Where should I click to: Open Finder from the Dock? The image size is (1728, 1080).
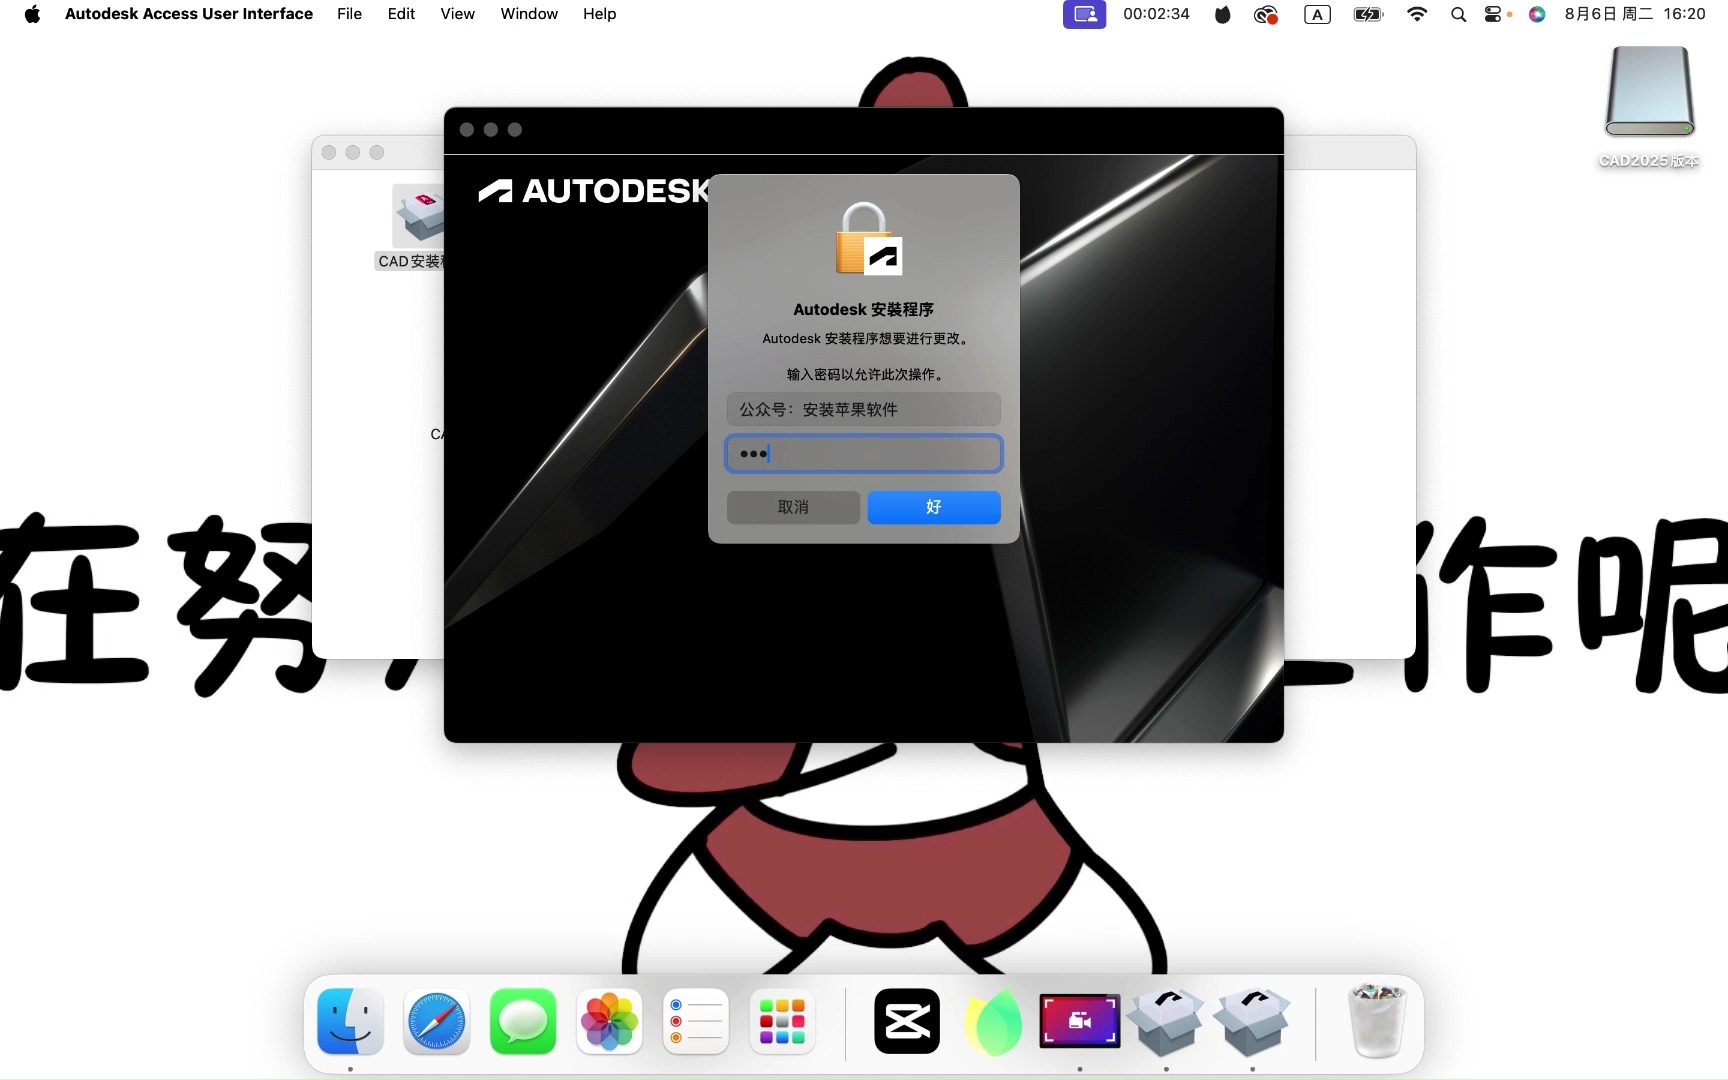click(x=350, y=1022)
